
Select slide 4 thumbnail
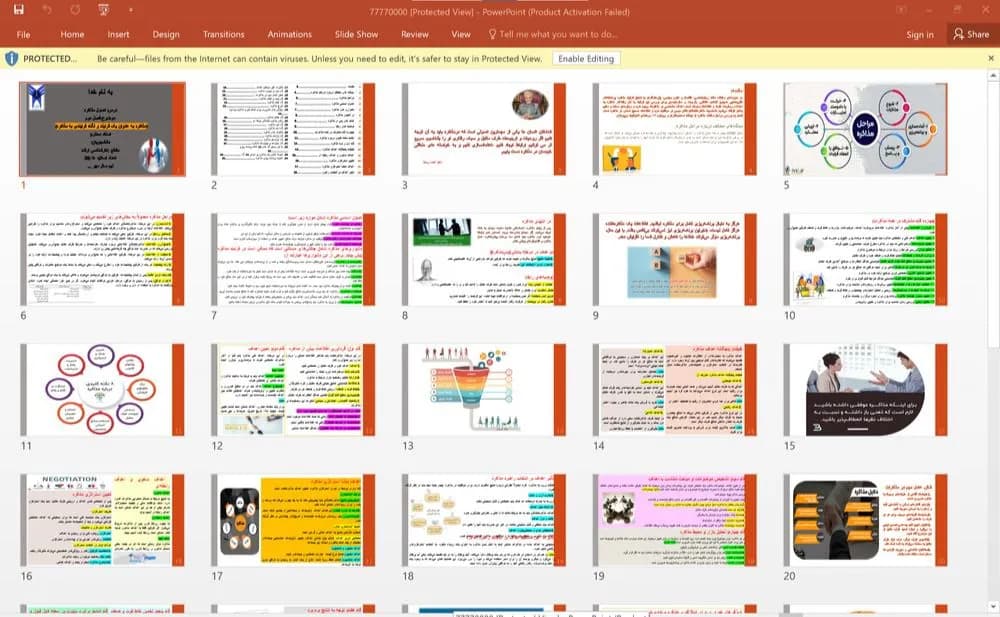675,129
